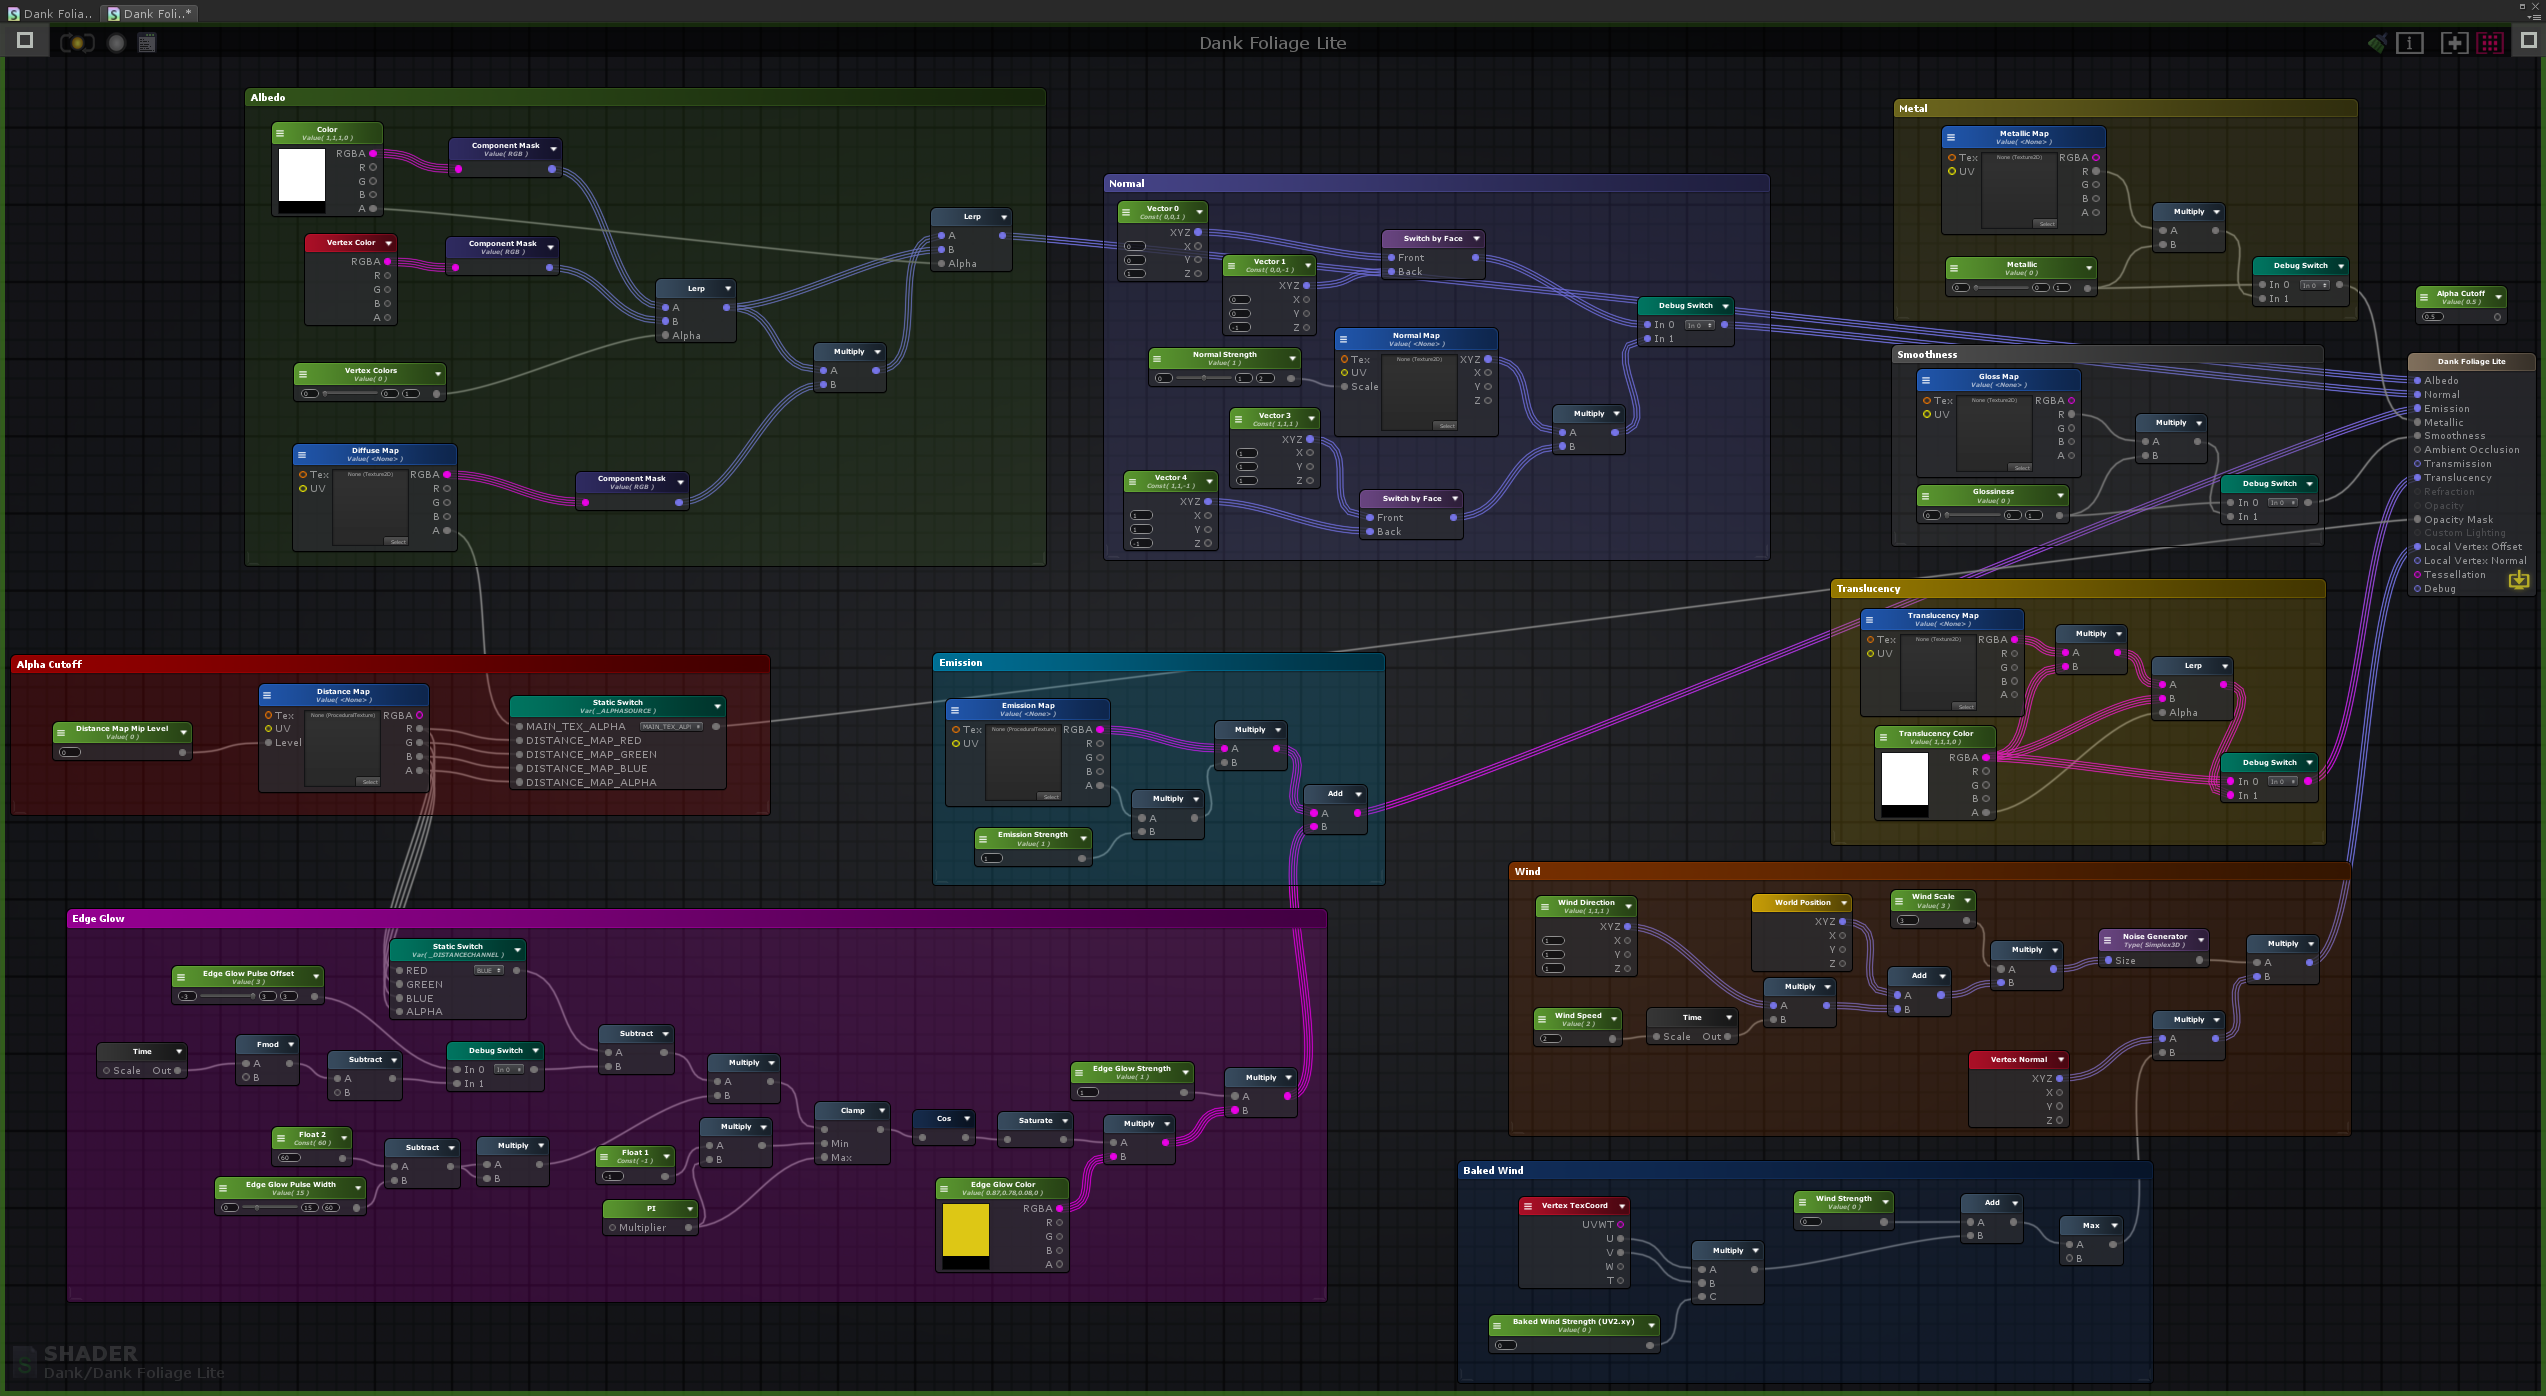Viewport: 2546px width, 1396px height.
Task: Click the broom icon to clean unused nodes
Action: (2377, 43)
